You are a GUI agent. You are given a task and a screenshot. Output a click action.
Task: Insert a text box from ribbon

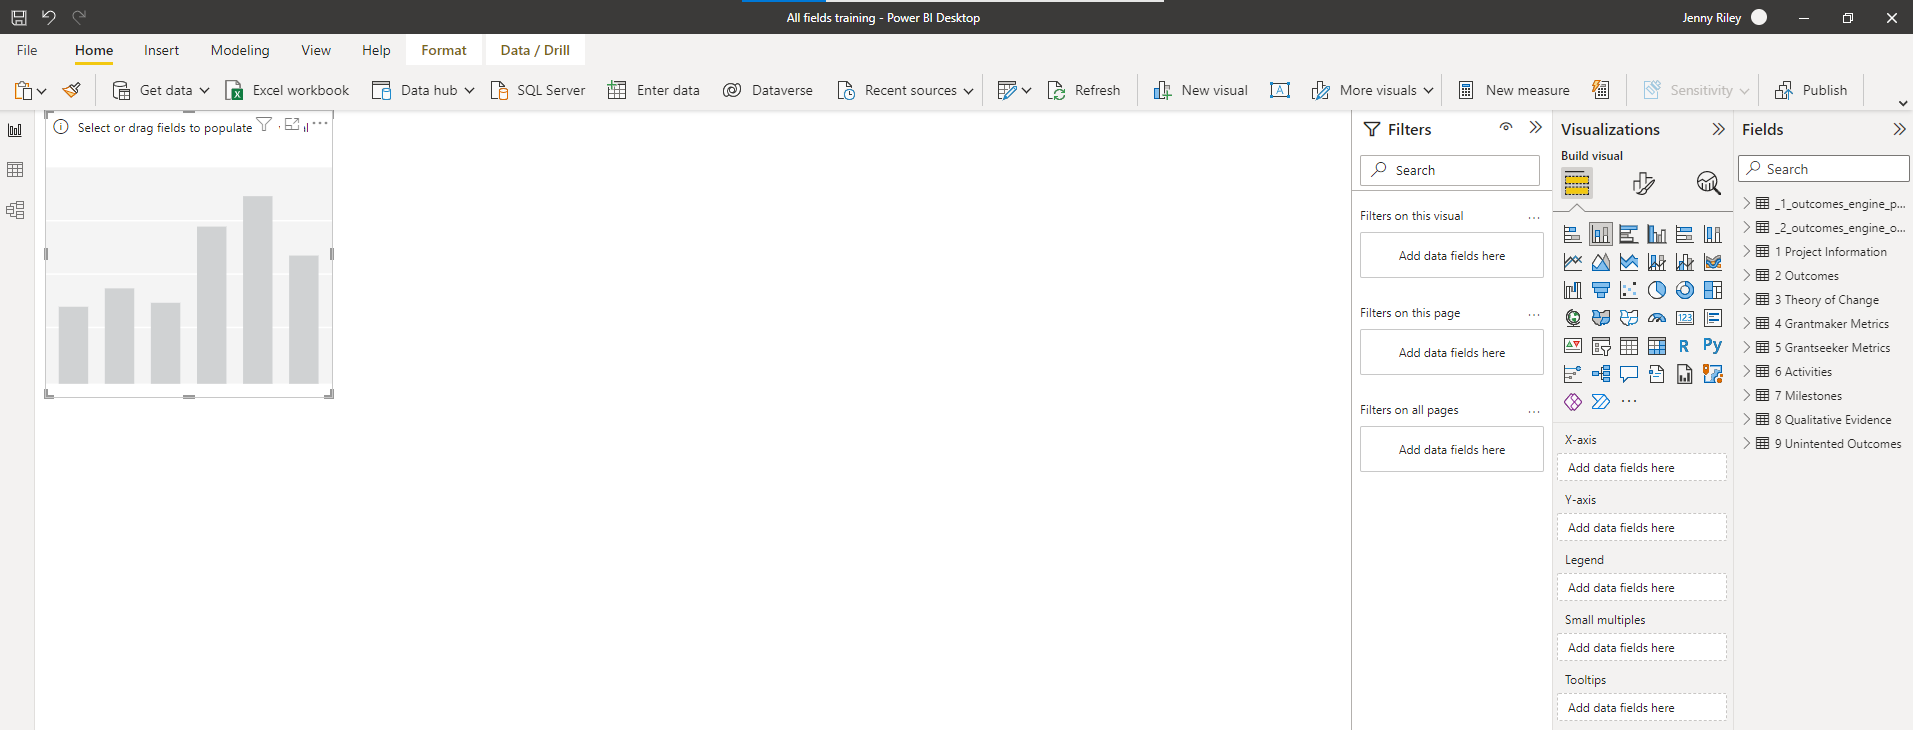[1279, 90]
